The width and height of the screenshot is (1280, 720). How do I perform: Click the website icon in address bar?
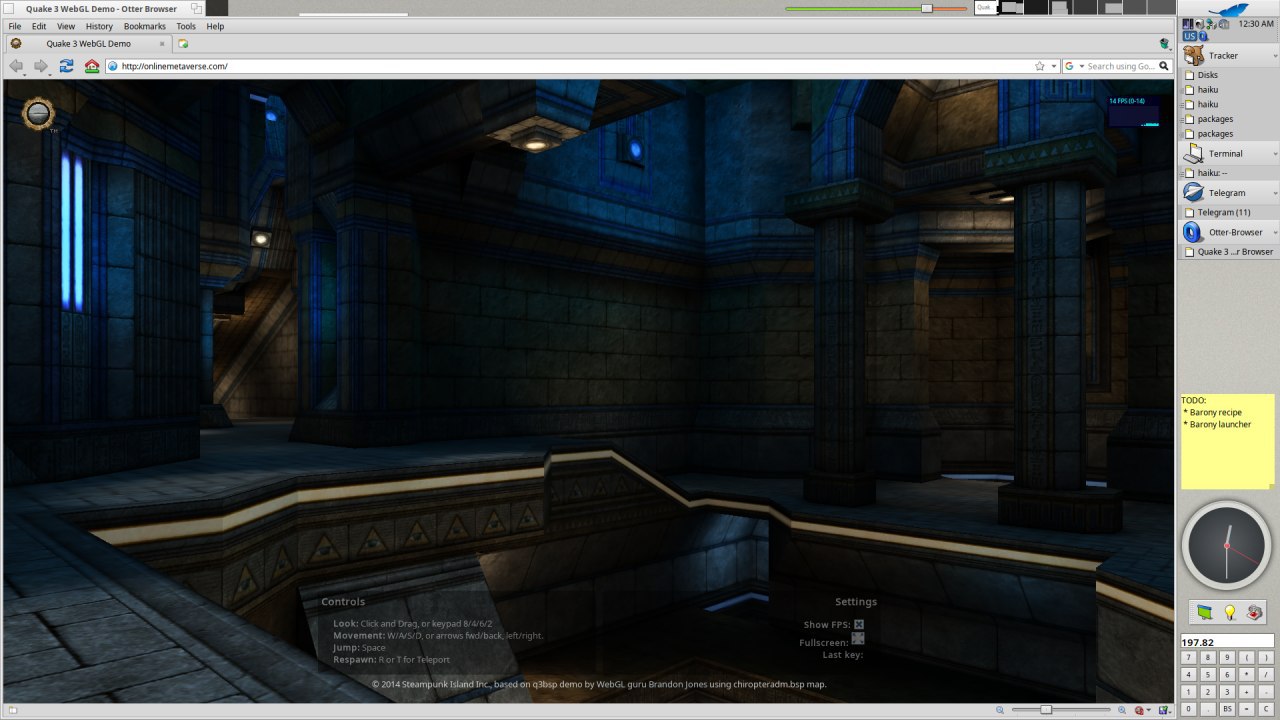(x=113, y=66)
